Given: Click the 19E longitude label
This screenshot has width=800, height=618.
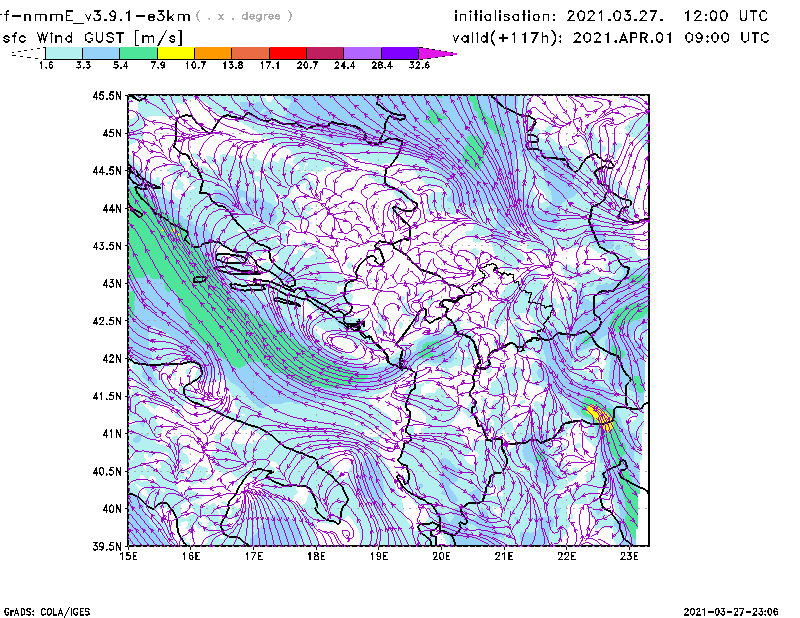Looking at the screenshot, I should [x=379, y=556].
